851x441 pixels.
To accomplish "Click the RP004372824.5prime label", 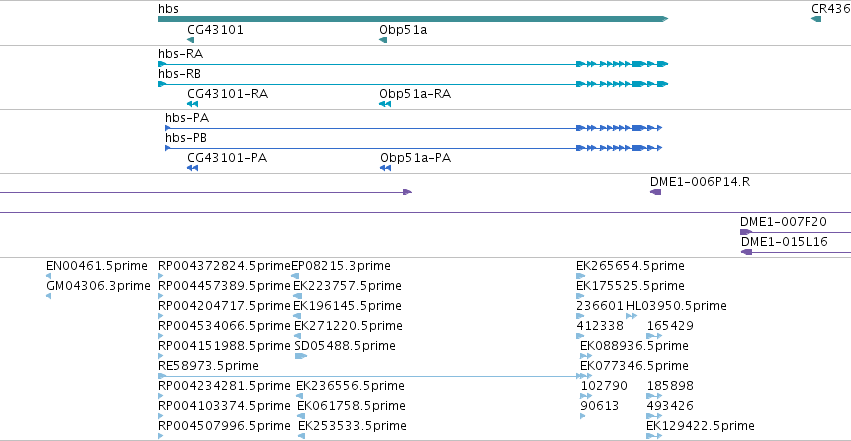I will coord(224,266).
